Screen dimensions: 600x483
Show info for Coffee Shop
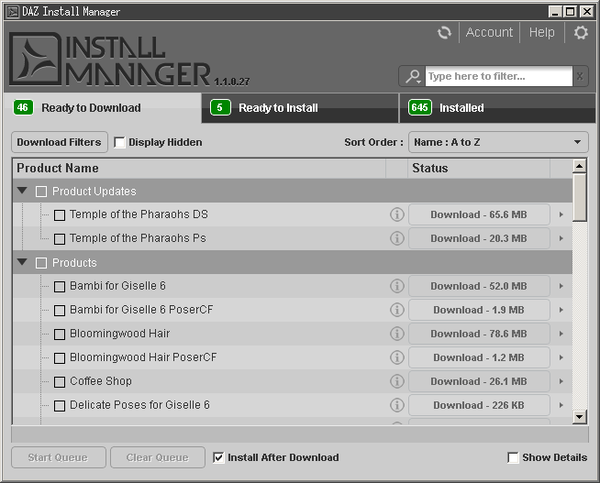tap(397, 381)
